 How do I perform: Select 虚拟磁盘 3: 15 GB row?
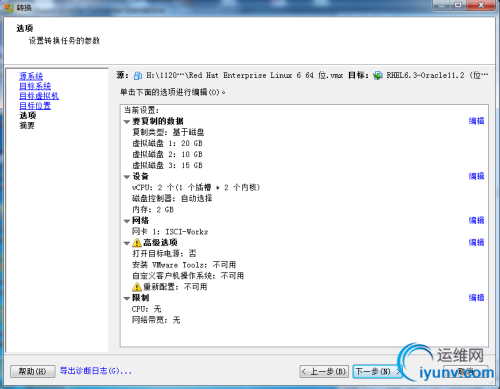point(167,165)
